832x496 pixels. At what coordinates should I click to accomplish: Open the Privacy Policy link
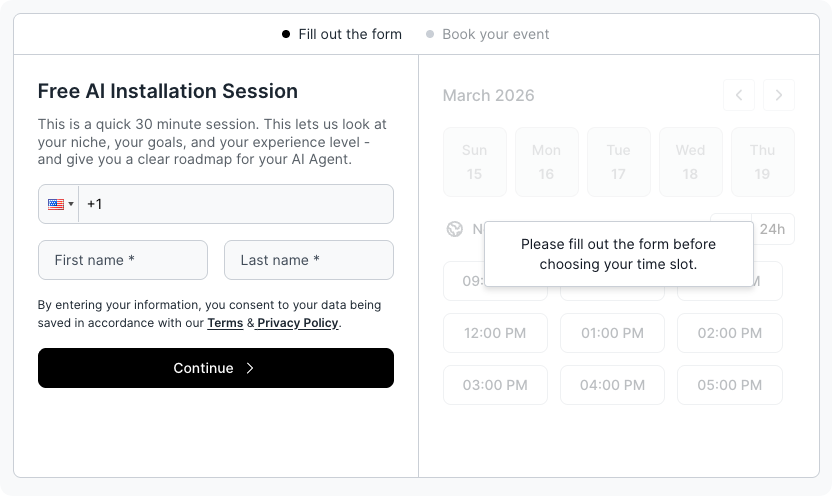pos(297,323)
